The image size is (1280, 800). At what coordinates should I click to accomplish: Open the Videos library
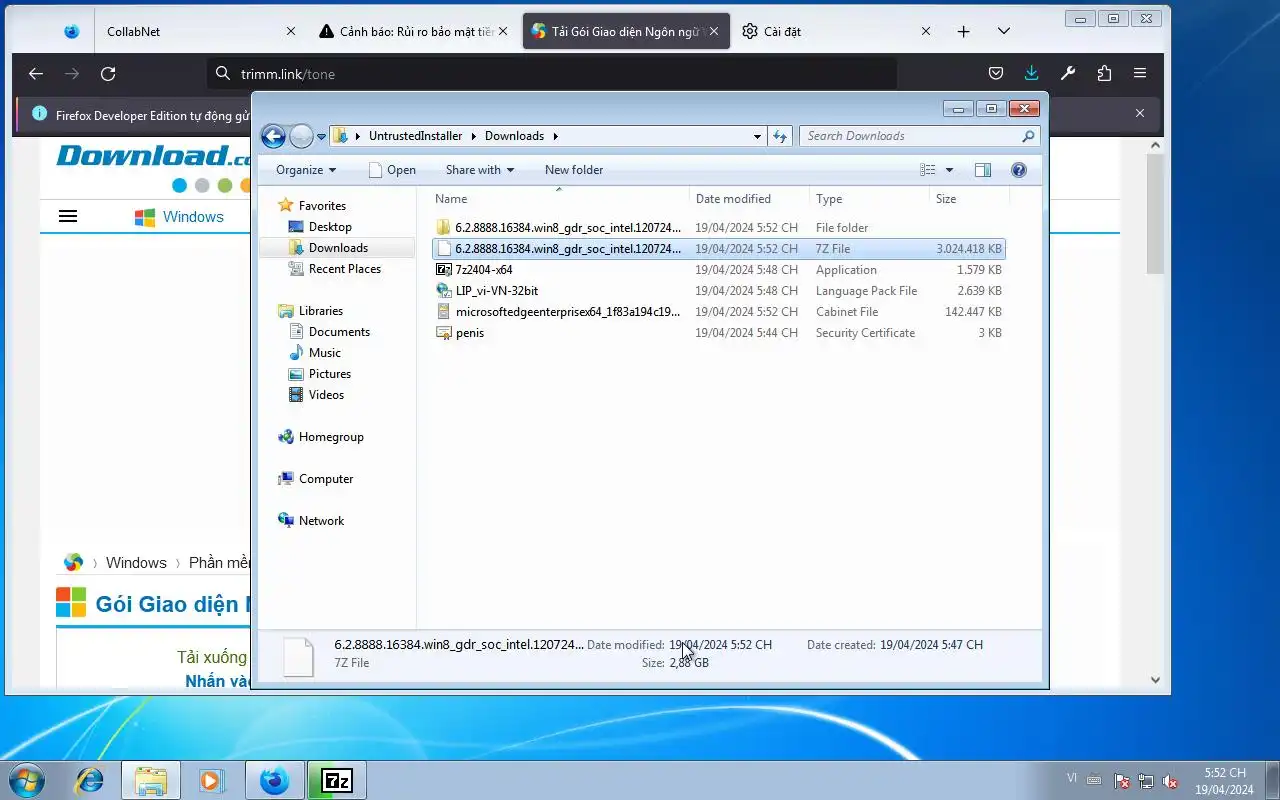pos(326,395)
